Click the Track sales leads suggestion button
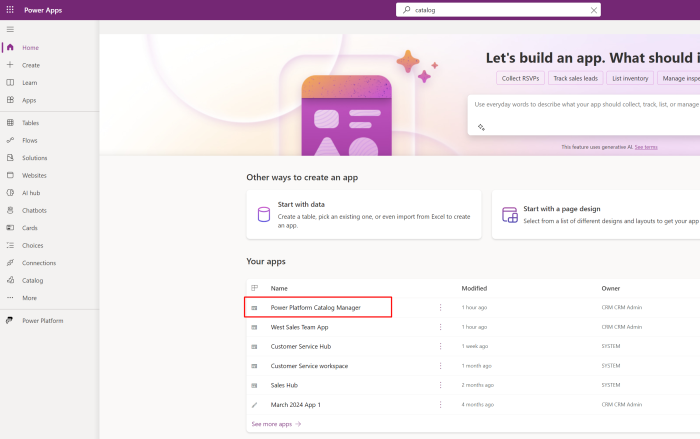The height and width of the screenshot is (439, 700). (575, 78)
